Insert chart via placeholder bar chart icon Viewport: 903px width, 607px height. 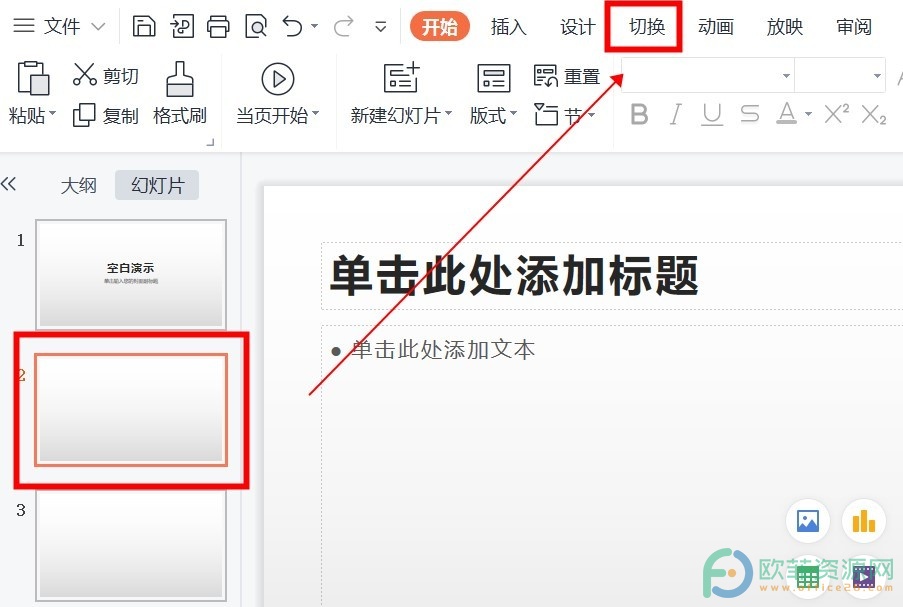[x=864, y=521]
